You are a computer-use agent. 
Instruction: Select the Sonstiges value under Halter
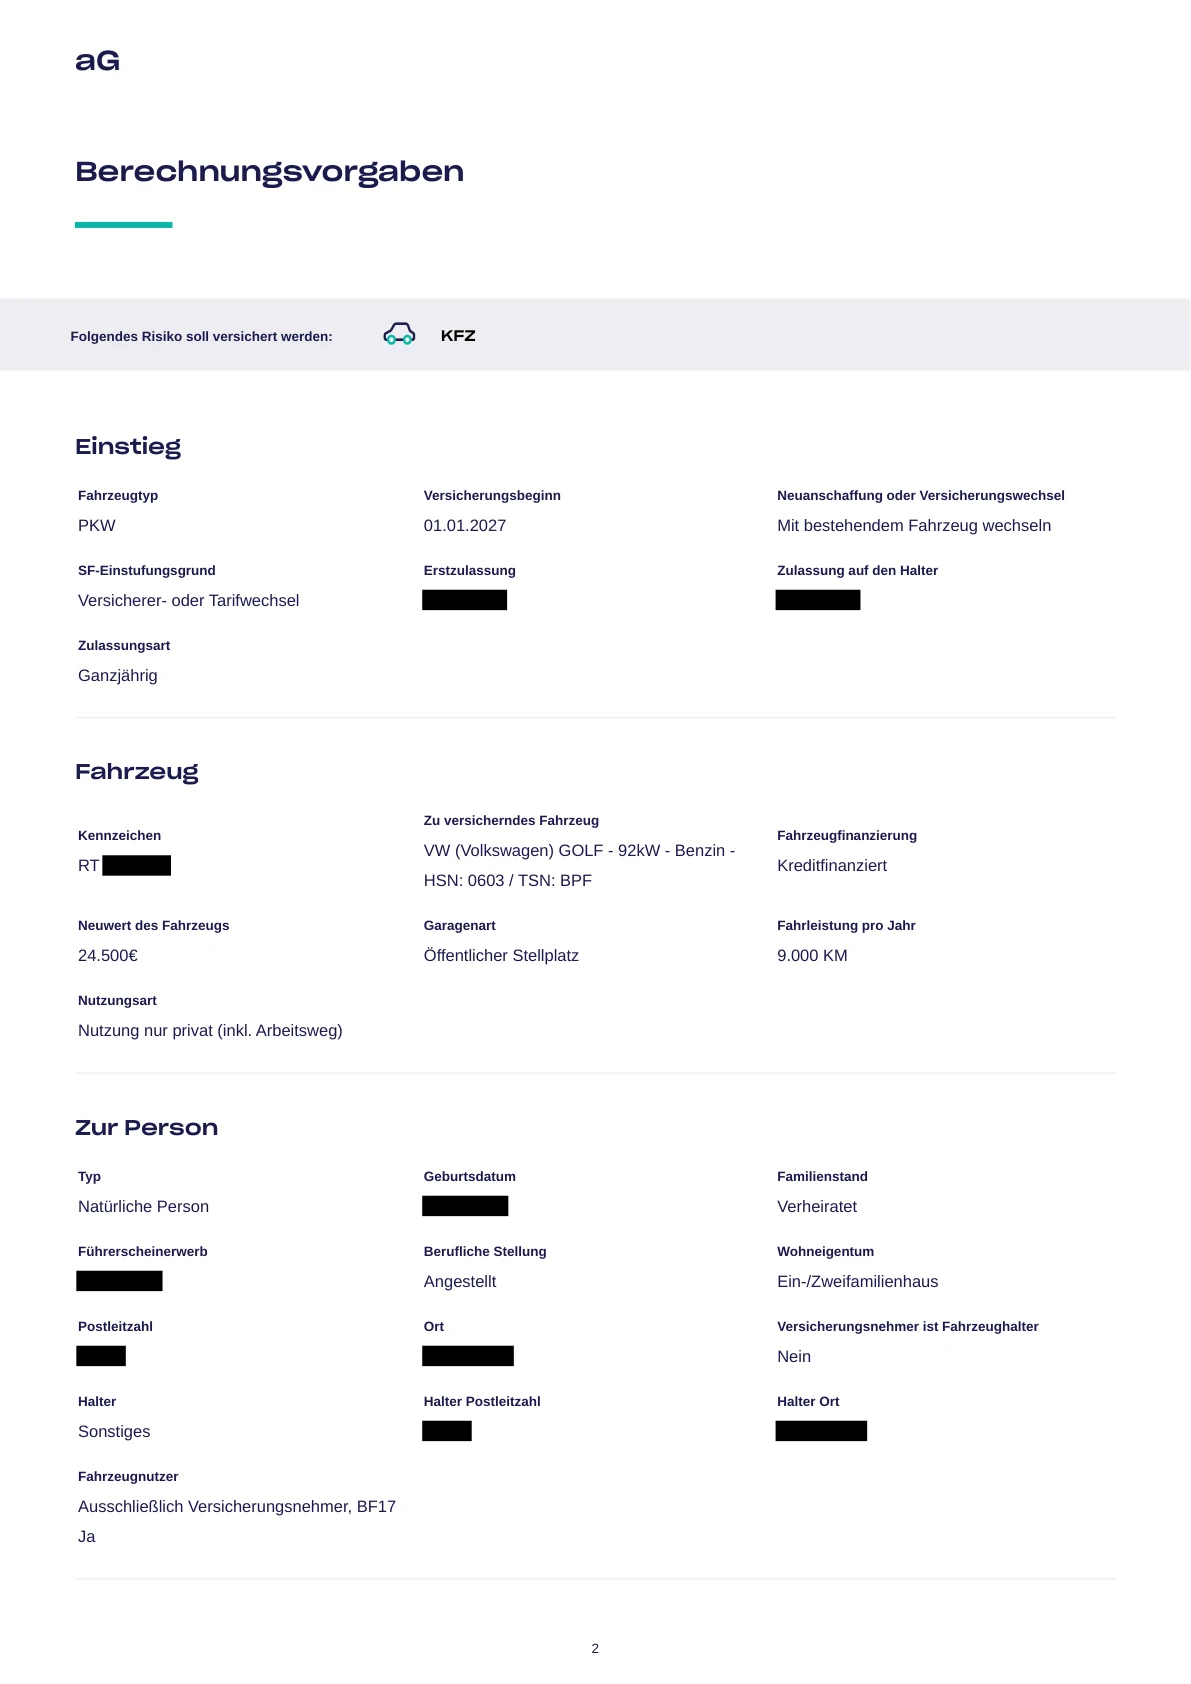click(x=114, y=1432)
